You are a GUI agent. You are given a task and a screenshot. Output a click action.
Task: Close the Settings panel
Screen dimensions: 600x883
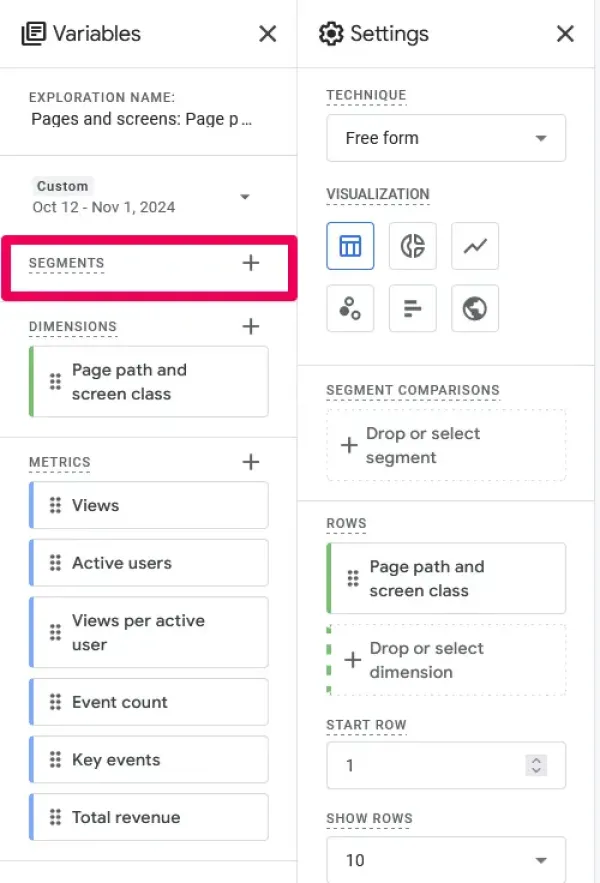click(565, 34)
